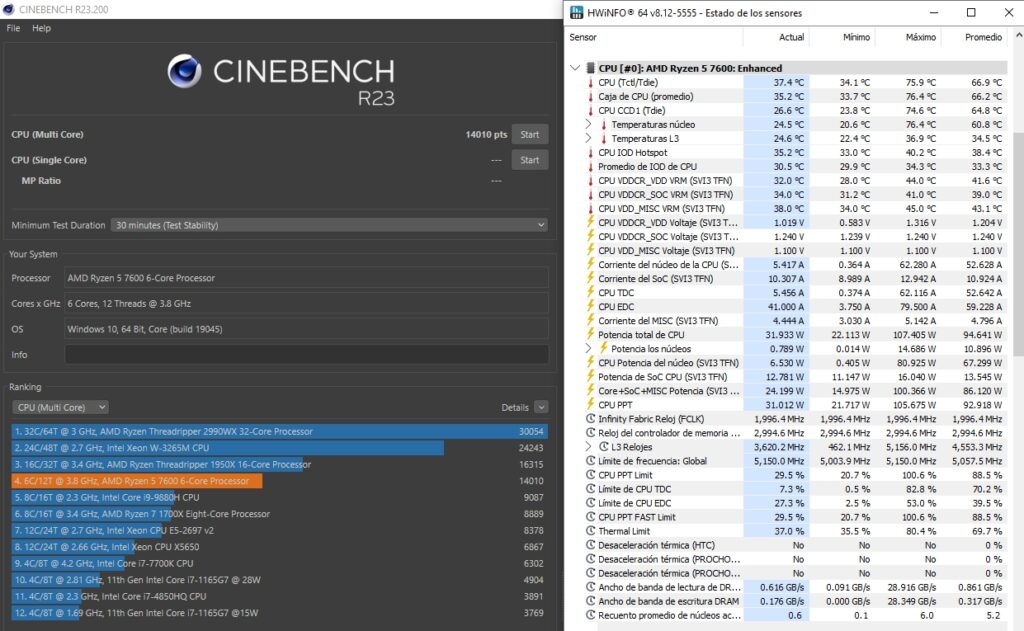The width and height of the screenshot is (1024, 631).
Task: Click the thermometer icon beside CPU IOD Hotspot
Action: tap(590, 152)
